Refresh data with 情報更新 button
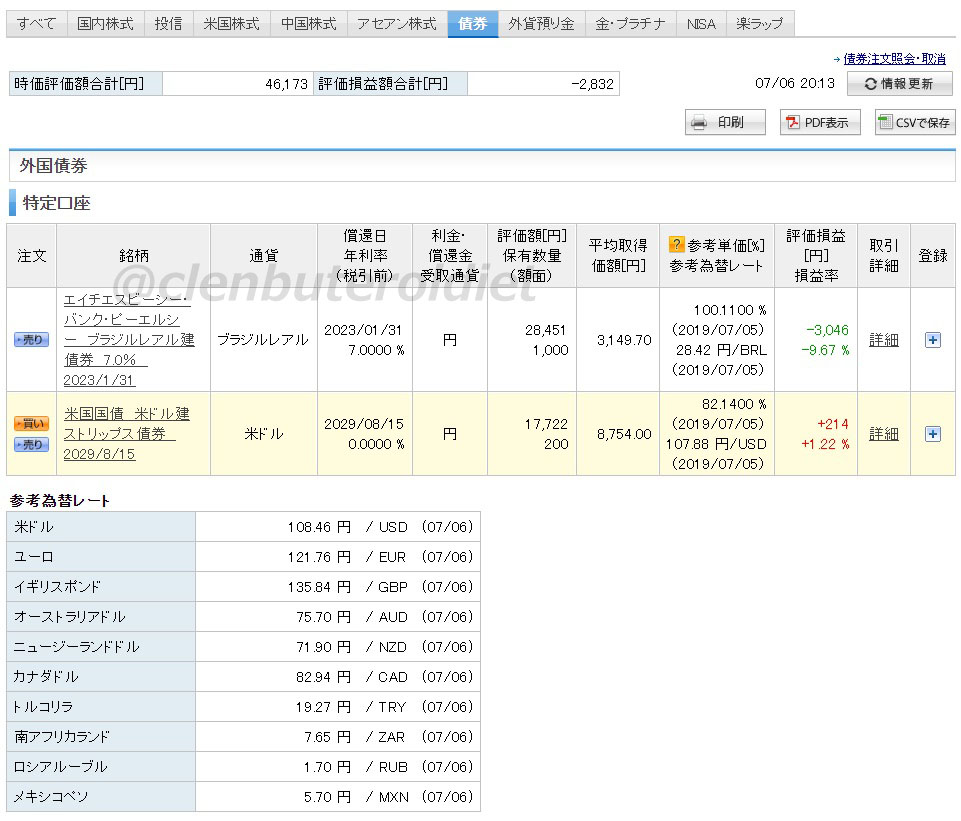This screenshot has width=961, height=821. click(x=900, y=84)
